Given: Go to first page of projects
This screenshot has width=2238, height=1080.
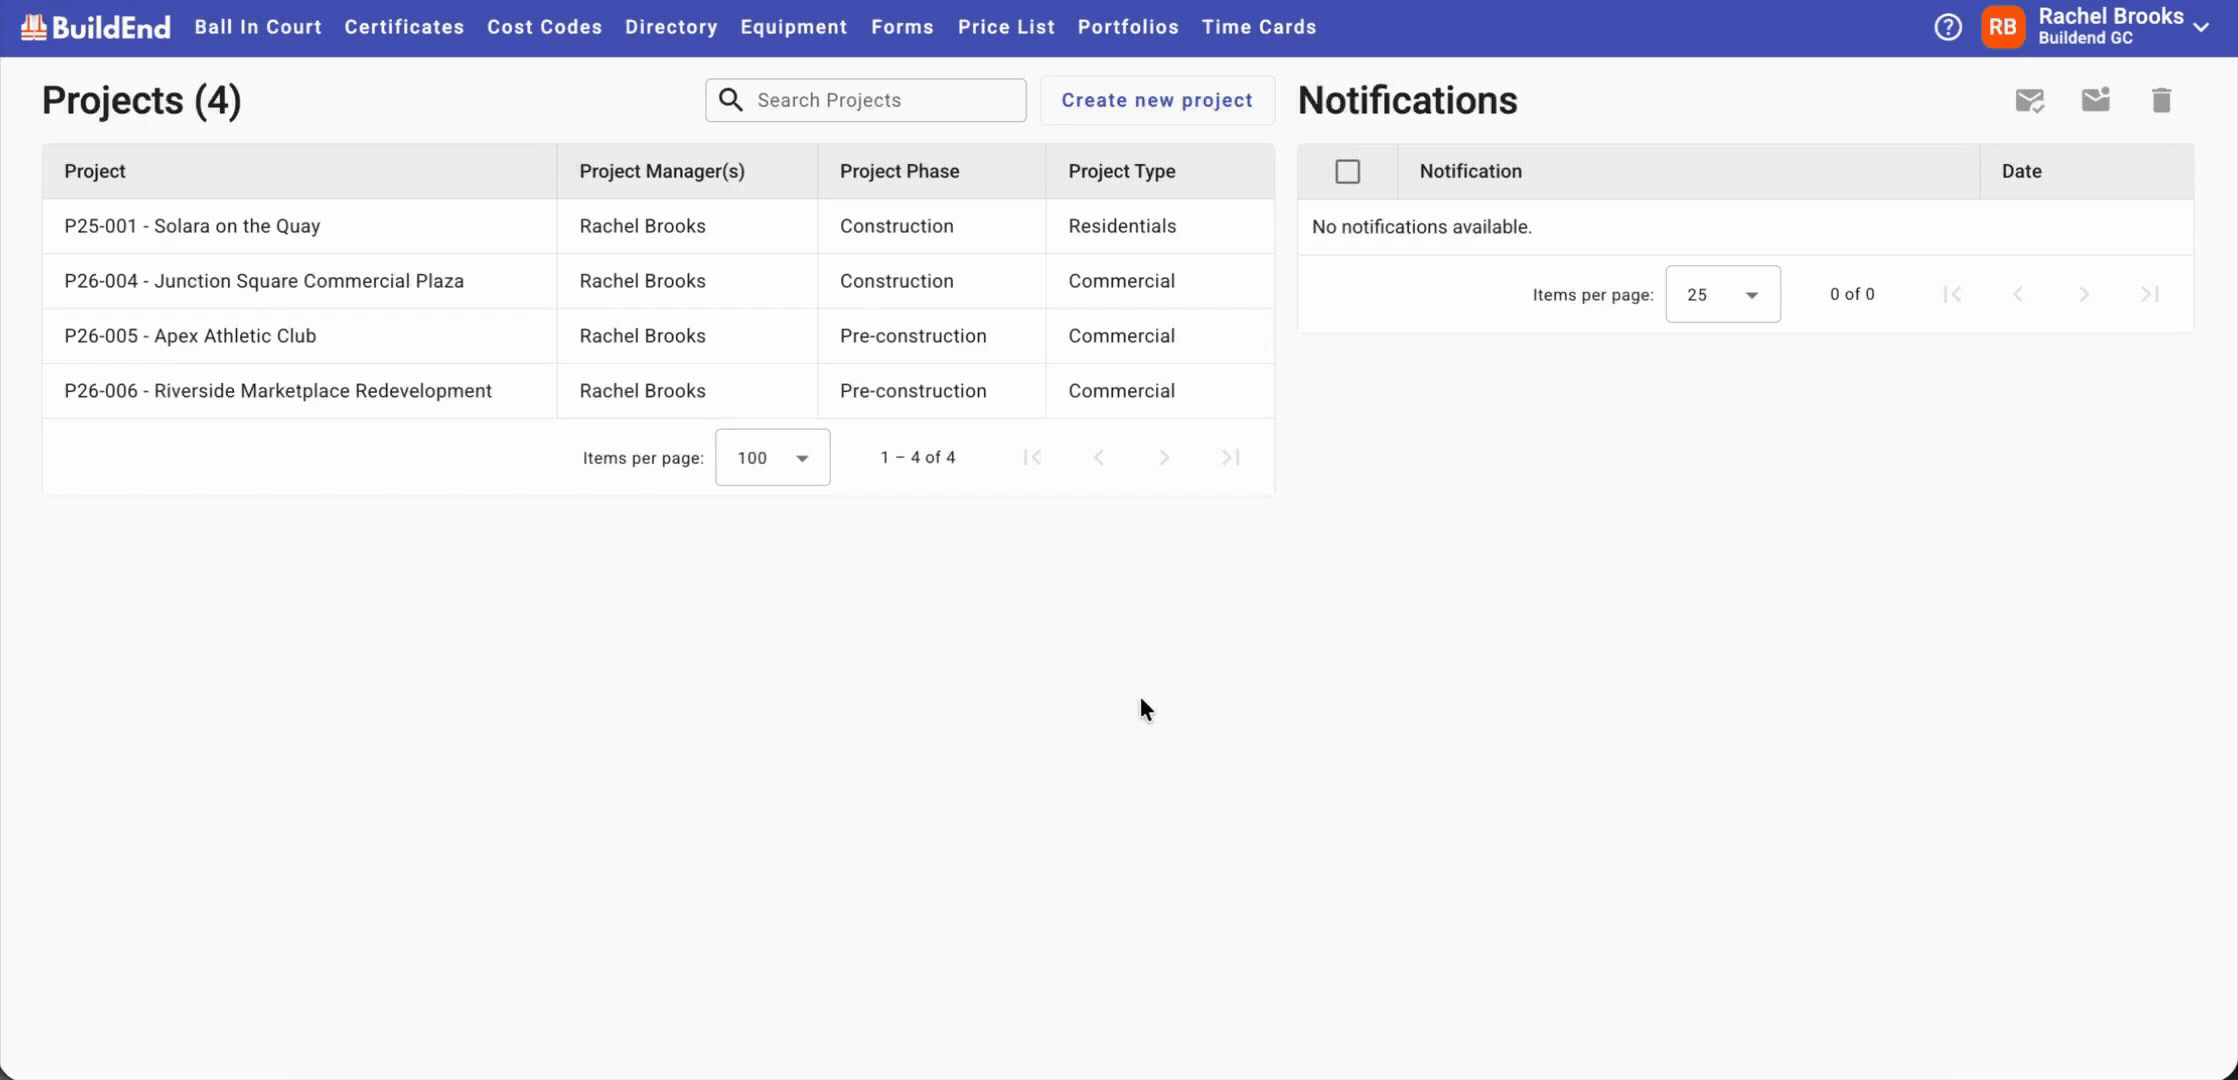Looking at the screenshot, I should coord(1032,457).
